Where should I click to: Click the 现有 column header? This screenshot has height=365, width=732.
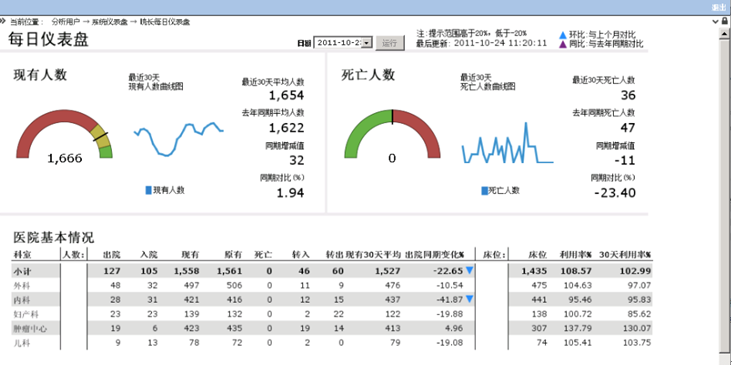[190, 255]
